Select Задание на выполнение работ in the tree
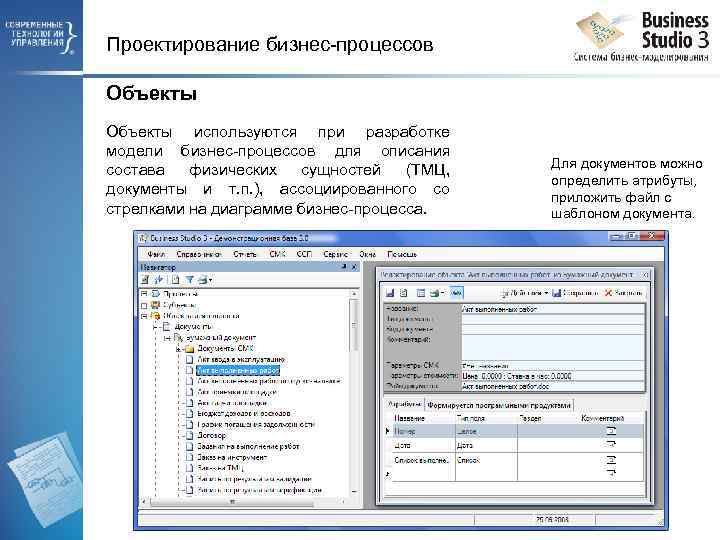 click(248, 446)
